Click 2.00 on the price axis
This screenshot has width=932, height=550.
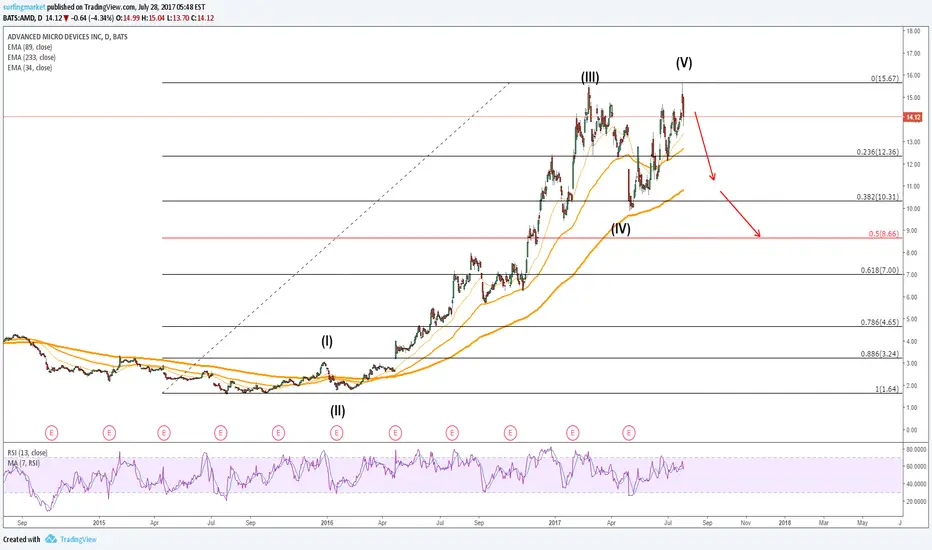(913, 386)
